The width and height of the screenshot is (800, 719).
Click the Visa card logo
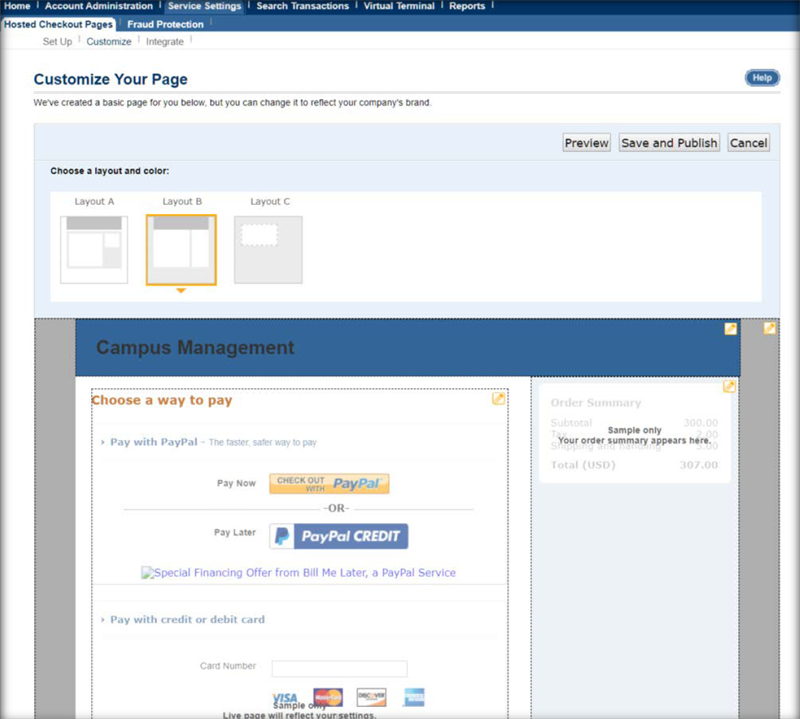285,697
